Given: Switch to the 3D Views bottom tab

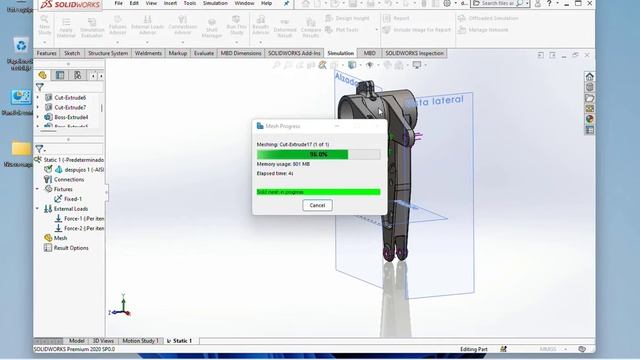Looking at the screenshot, I should (103, 340).
